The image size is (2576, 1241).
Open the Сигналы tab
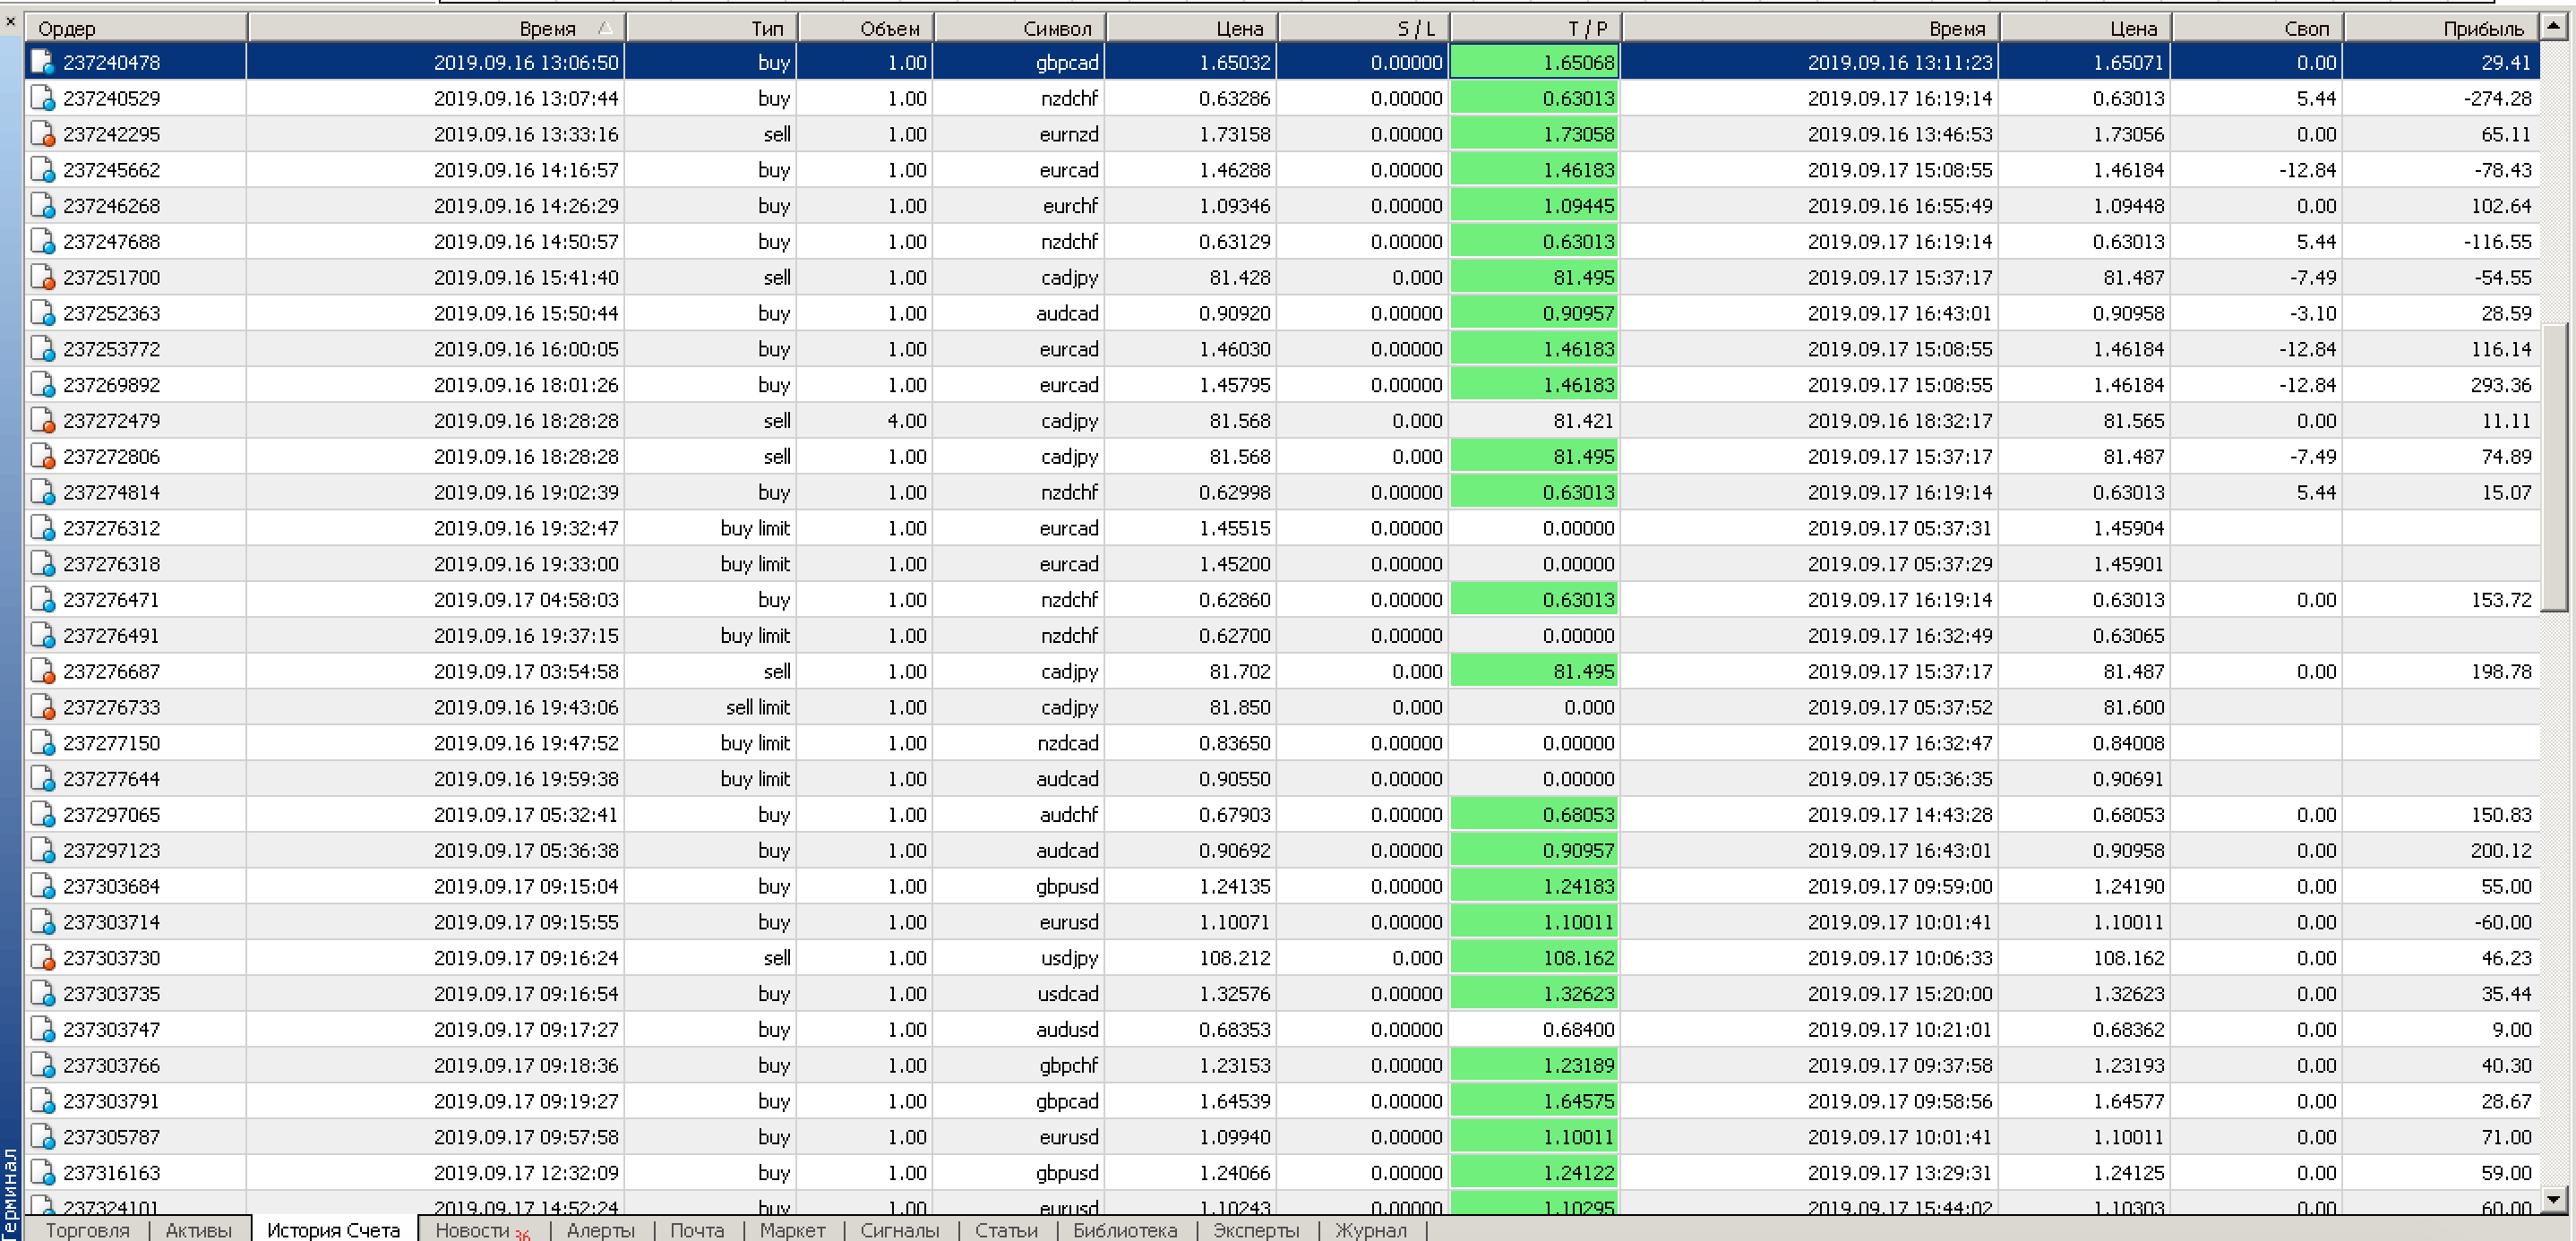click(x=900, y=1229)
